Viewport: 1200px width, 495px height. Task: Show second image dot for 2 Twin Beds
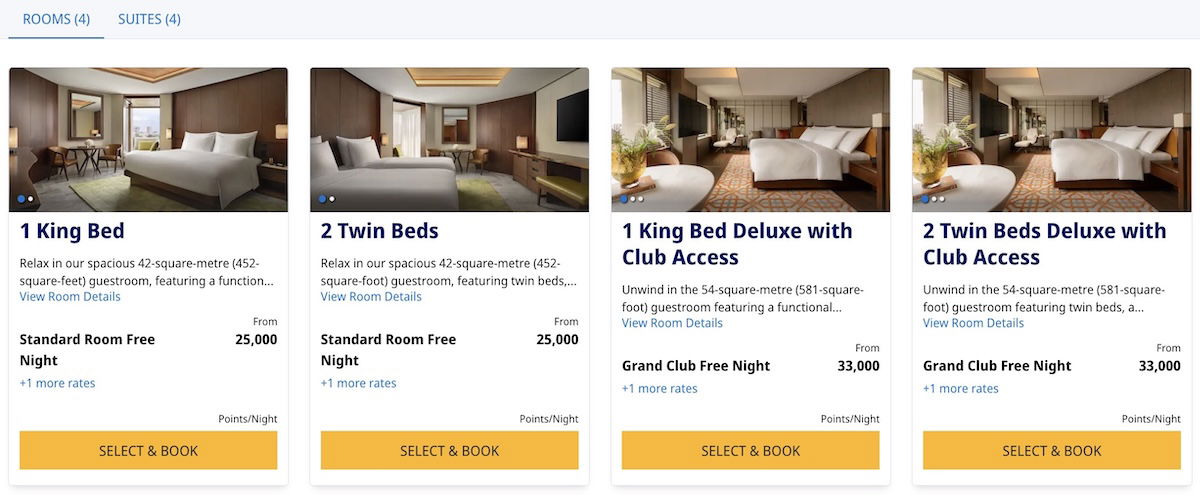click(332, 199)
